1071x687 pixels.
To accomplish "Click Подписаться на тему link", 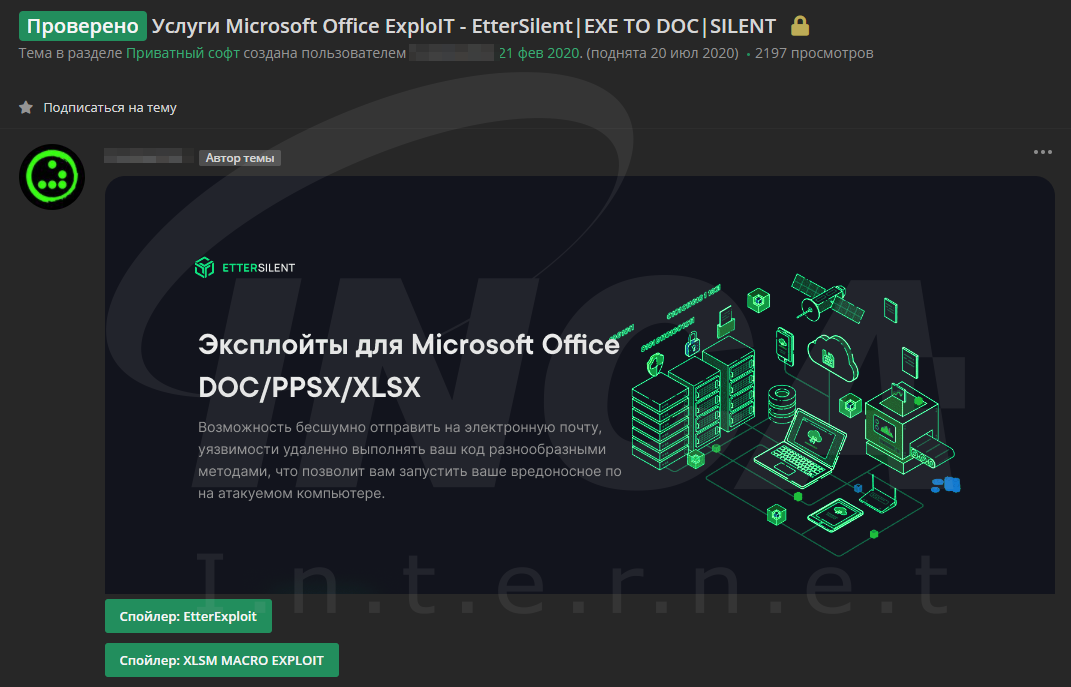I will 110,107.
